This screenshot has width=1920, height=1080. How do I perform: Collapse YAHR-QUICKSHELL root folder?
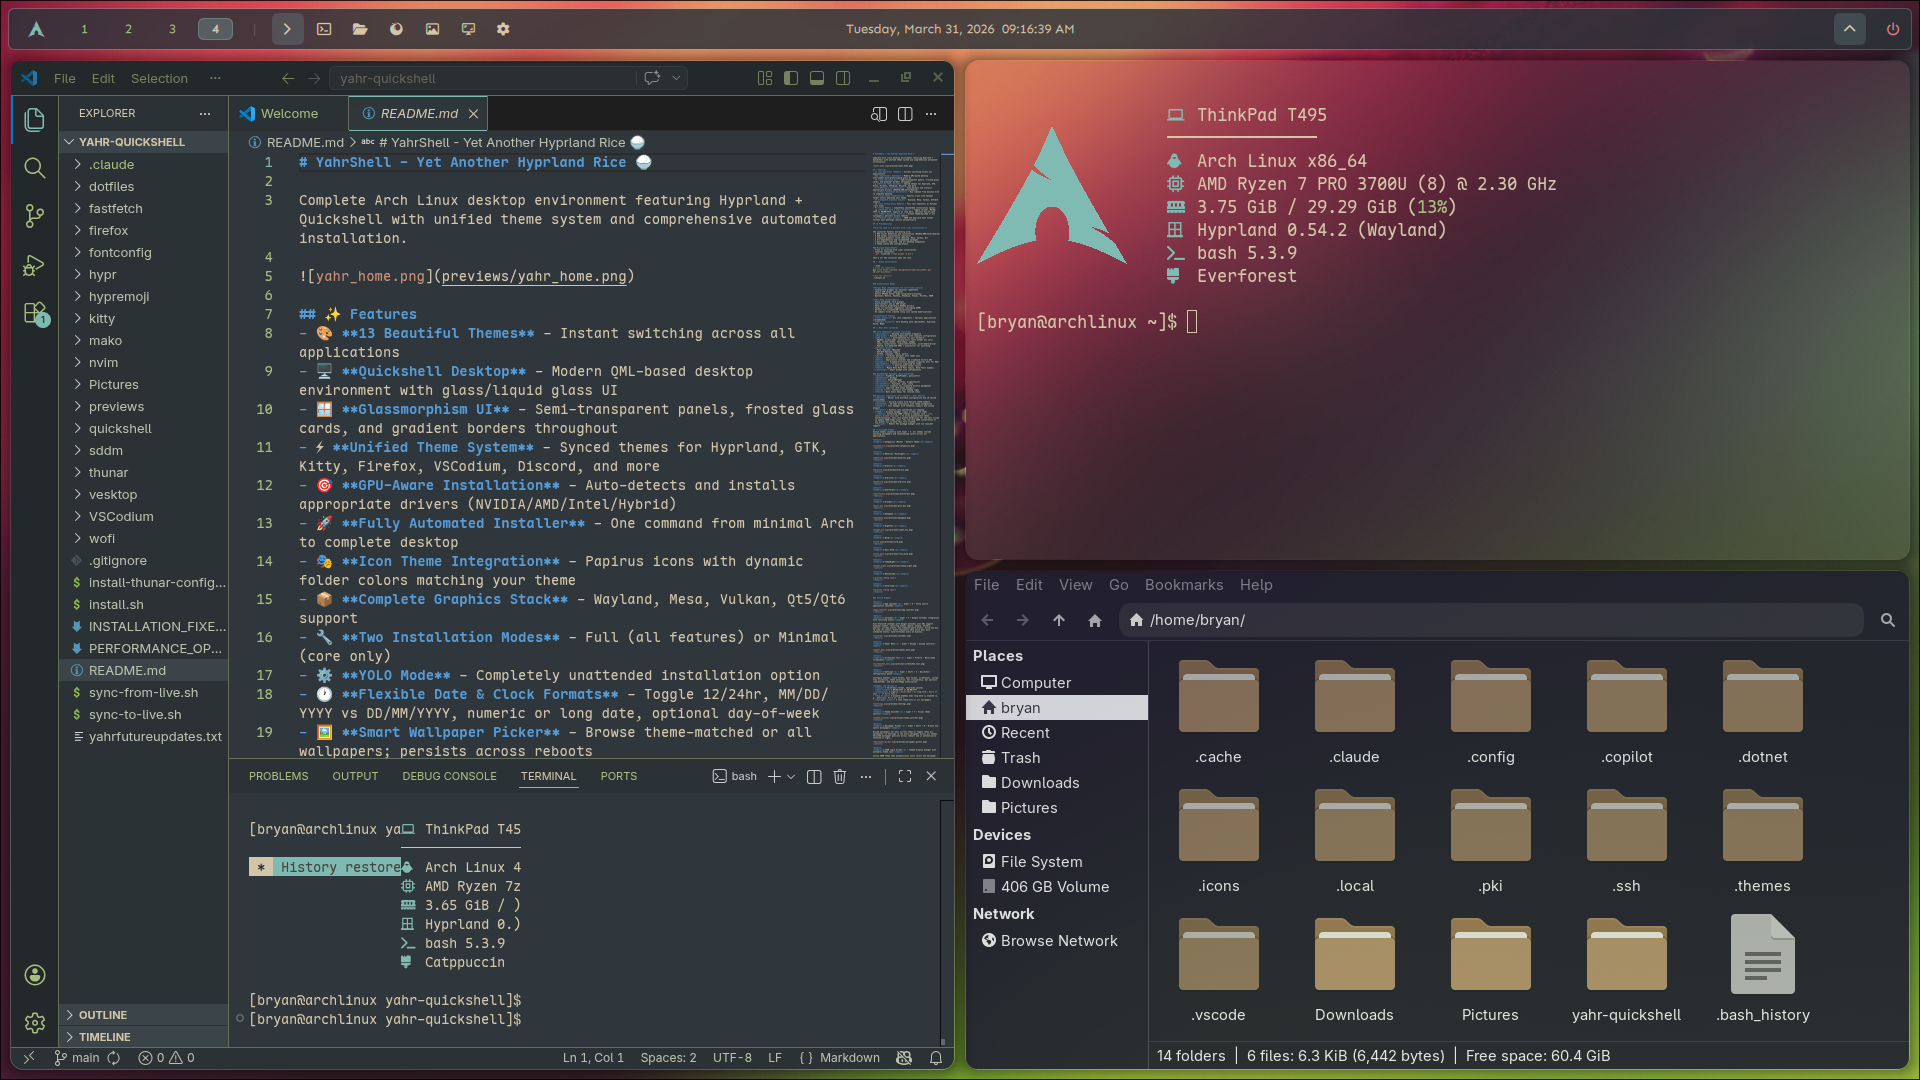coord(143,142)
